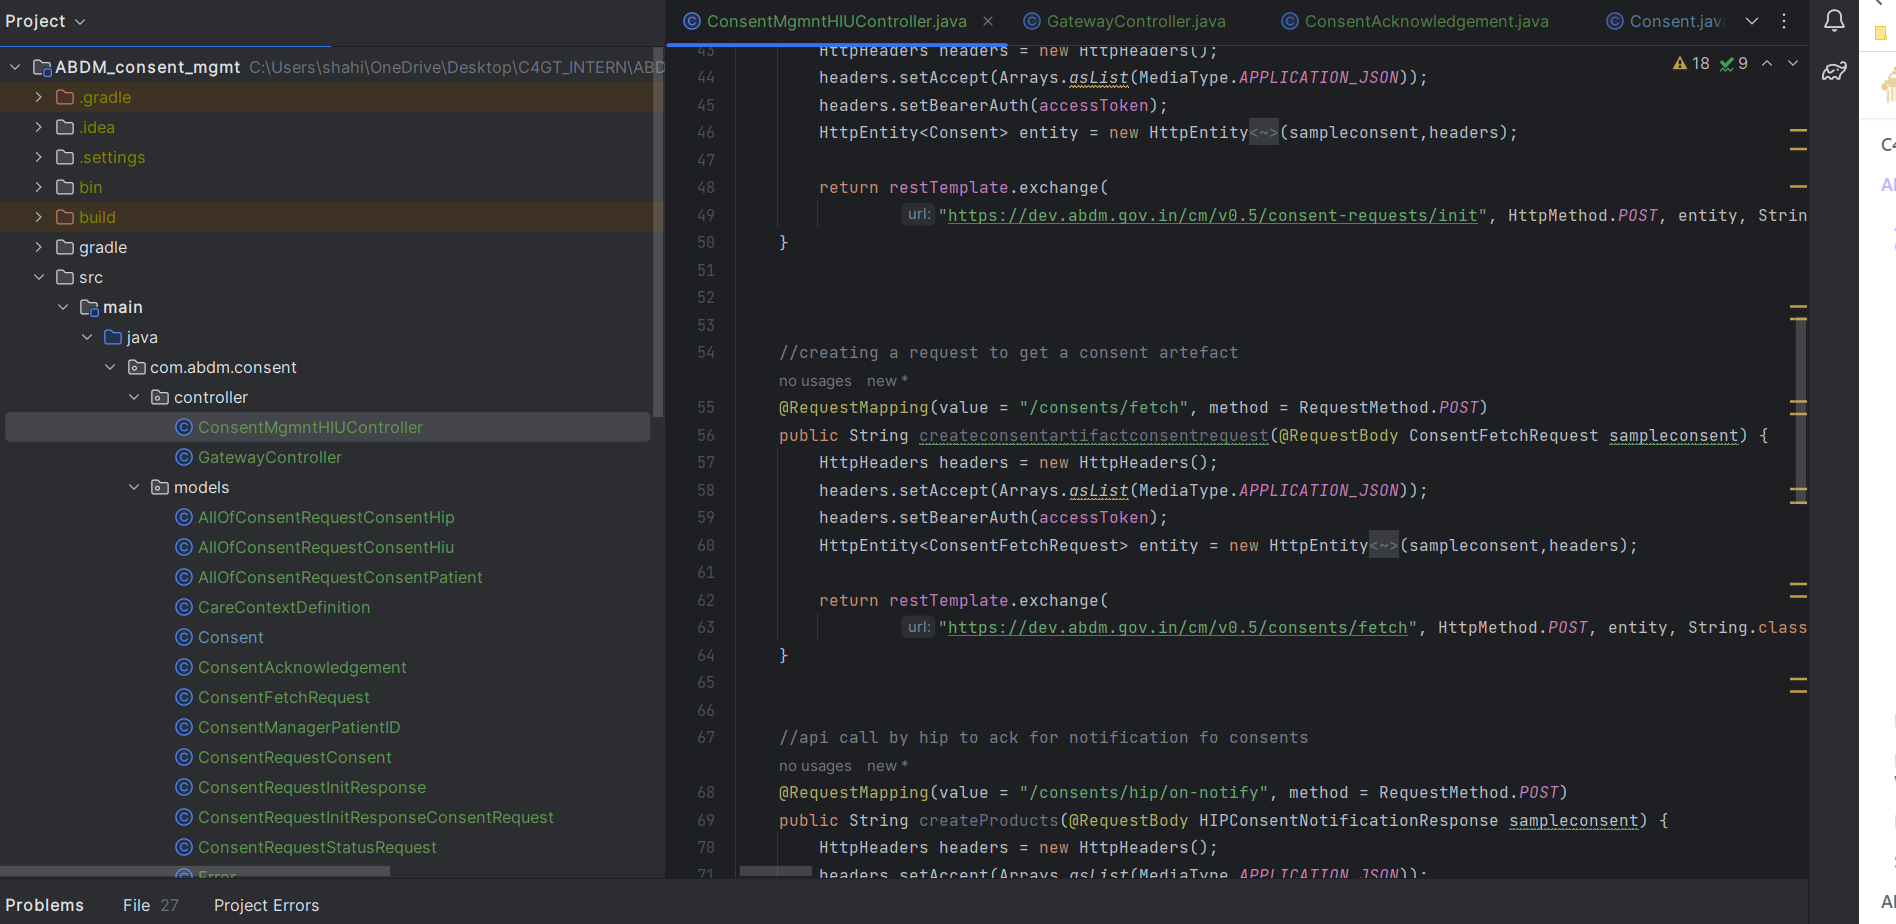The height and width of the screenshot is (924, 1896).
Task: Show hidden editor tabs dropdown list
Action: (1752, 21)
